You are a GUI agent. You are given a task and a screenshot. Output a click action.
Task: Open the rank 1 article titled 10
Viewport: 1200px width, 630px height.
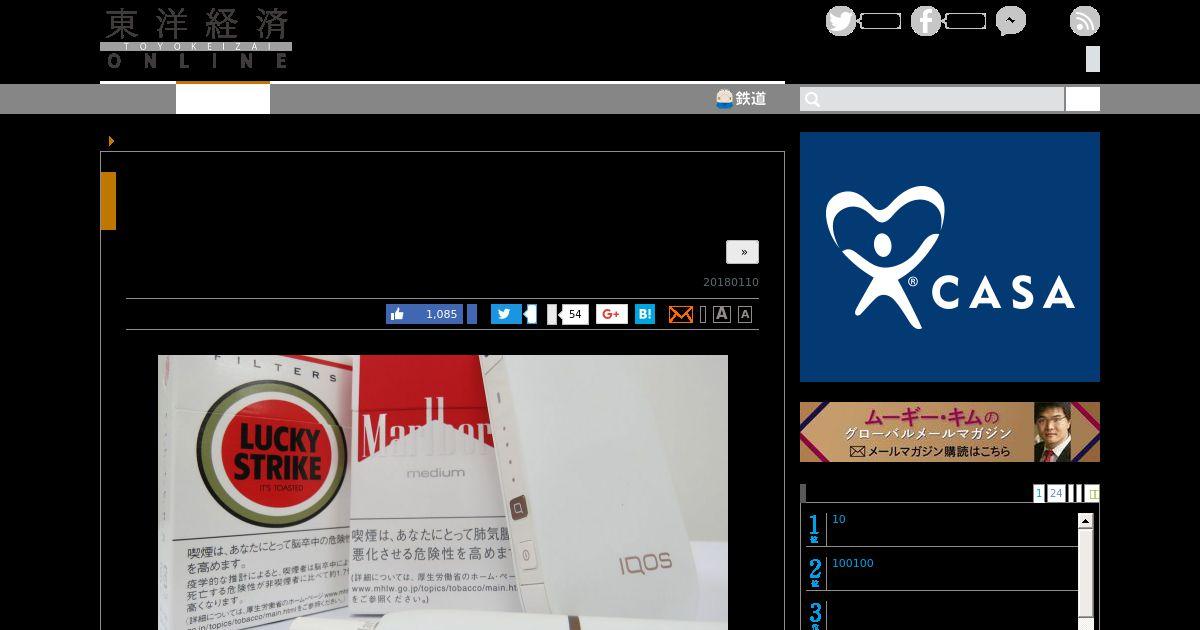coord(839,519)
